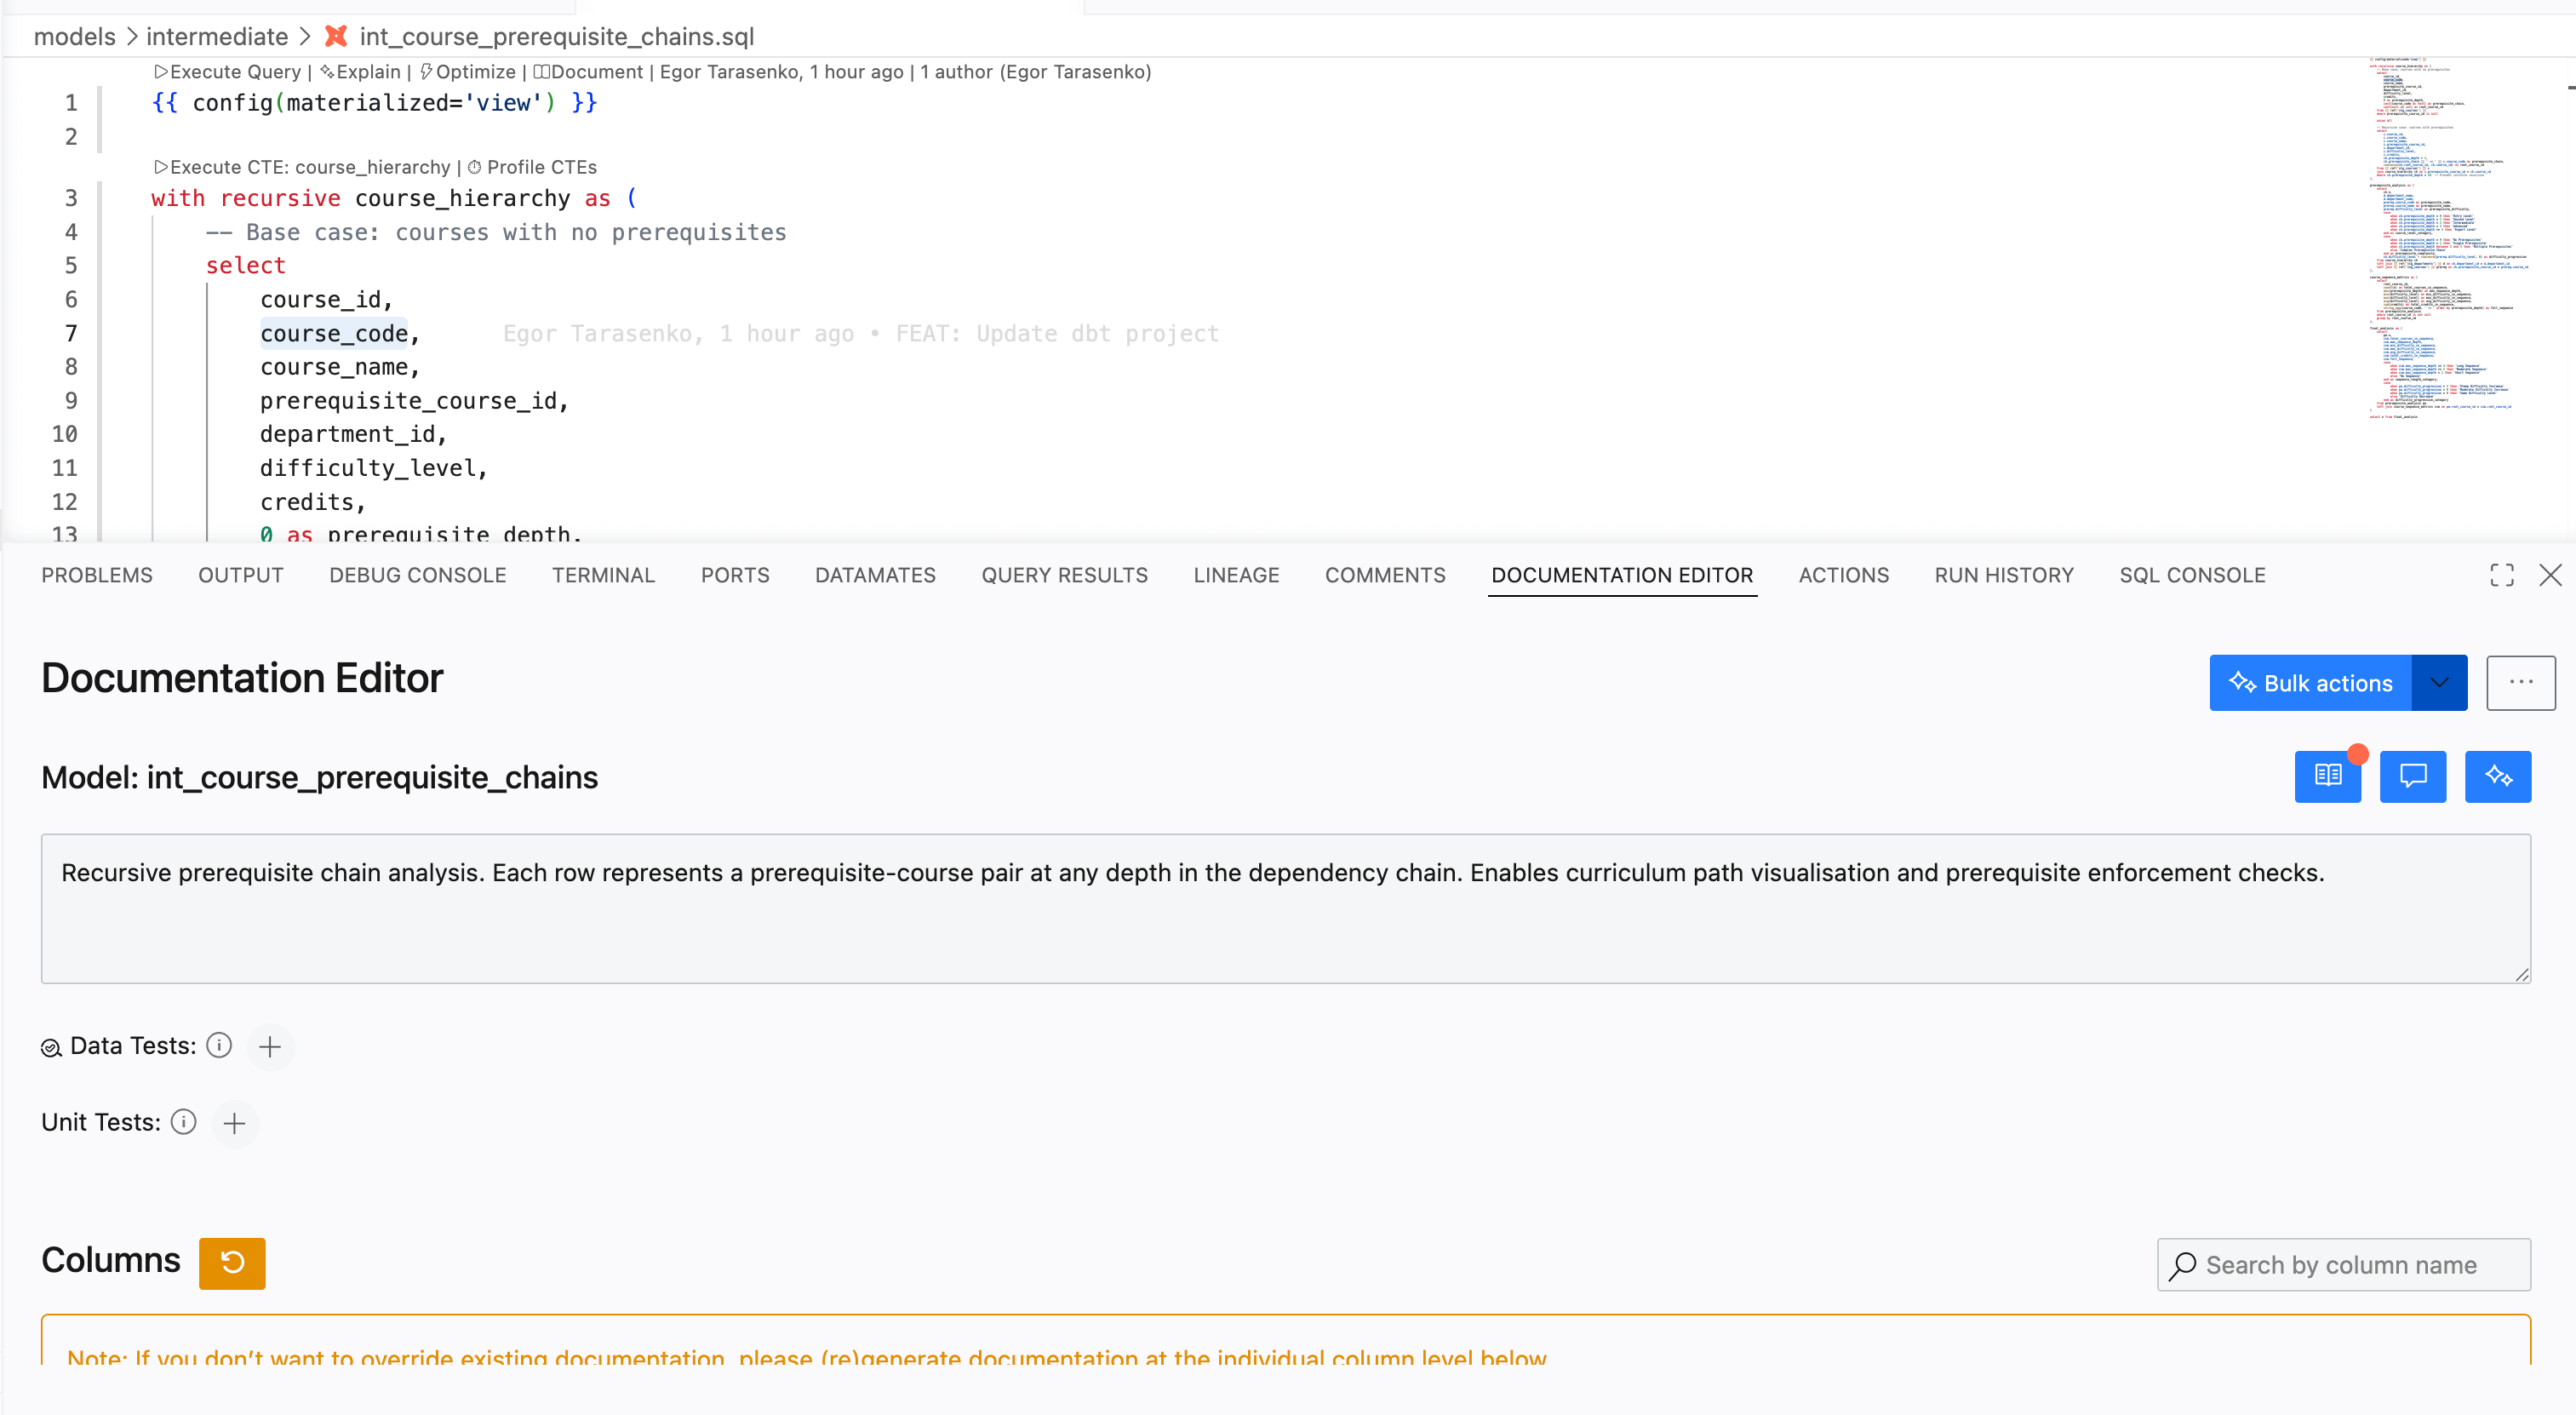
Task: Expand the Bulk actions dropdown arrow
Action: point(2439,683)
